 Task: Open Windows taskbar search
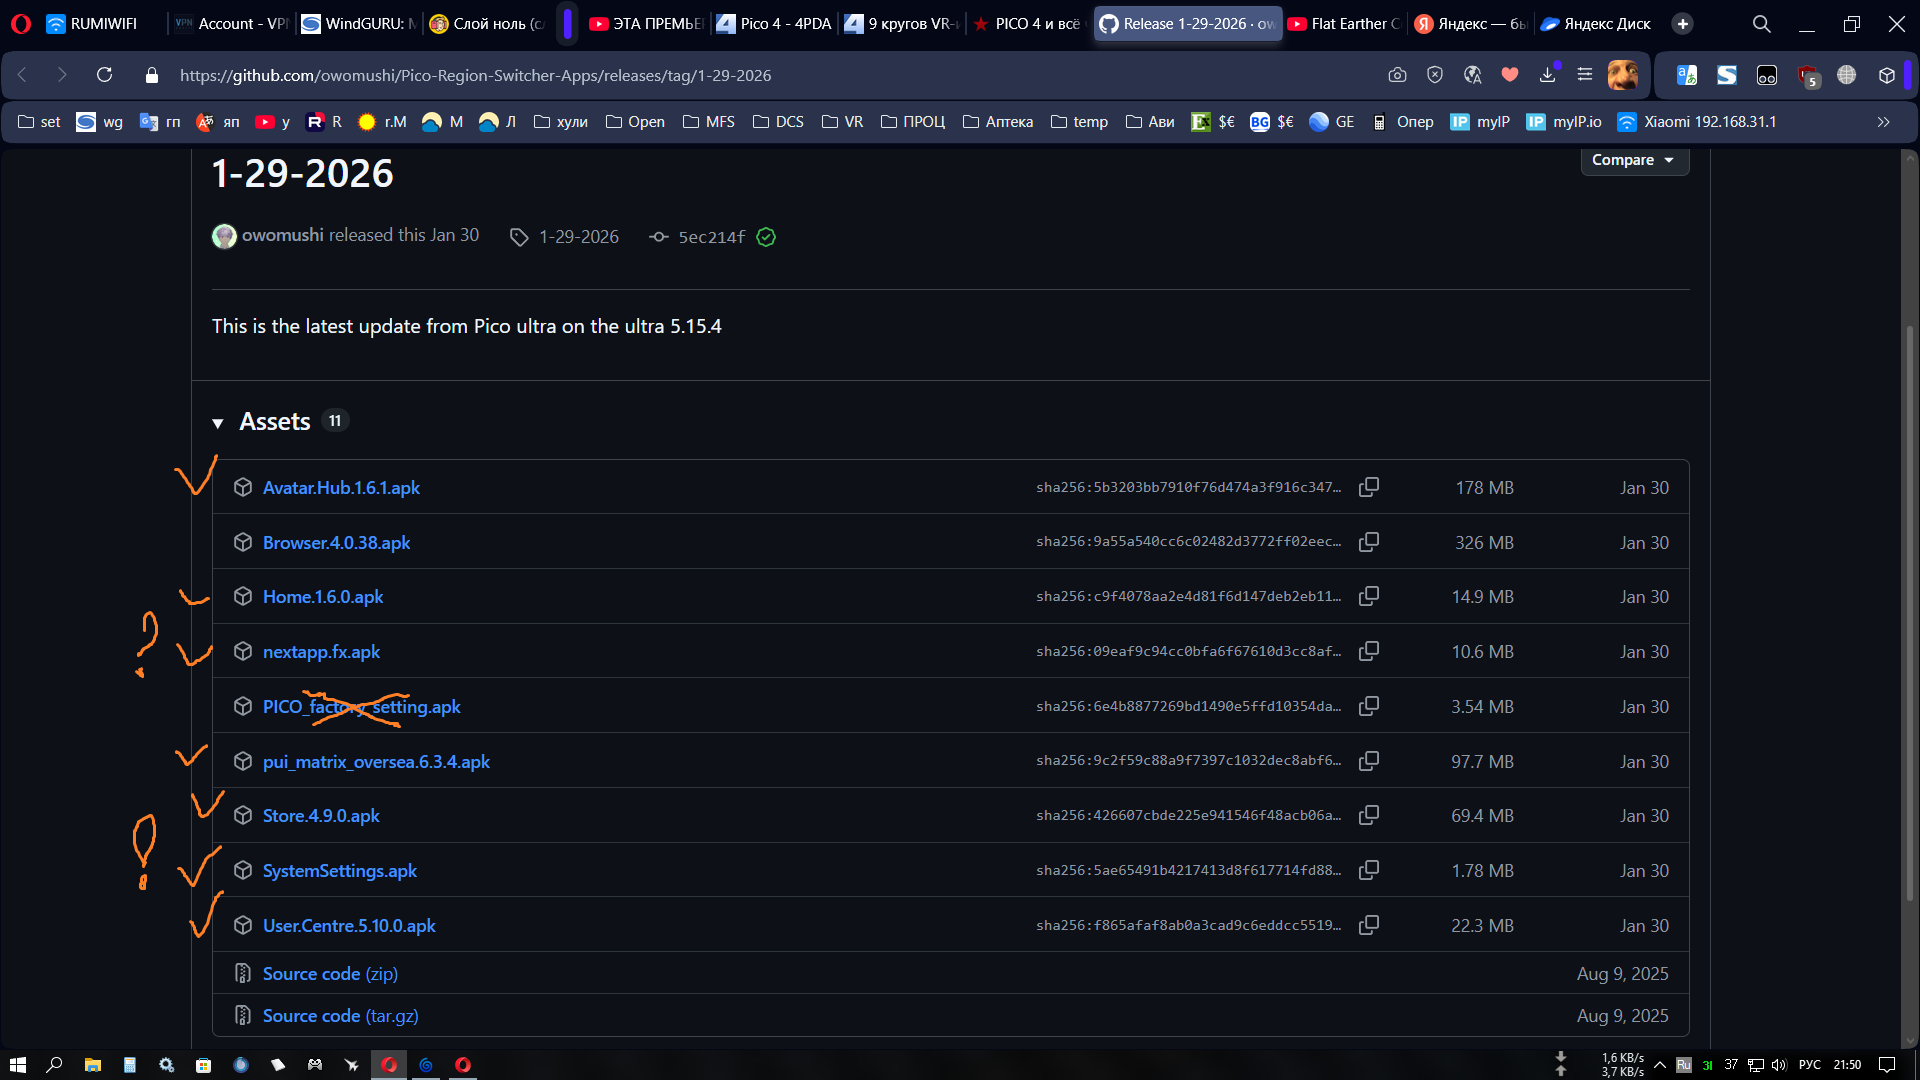point(54,1065)
